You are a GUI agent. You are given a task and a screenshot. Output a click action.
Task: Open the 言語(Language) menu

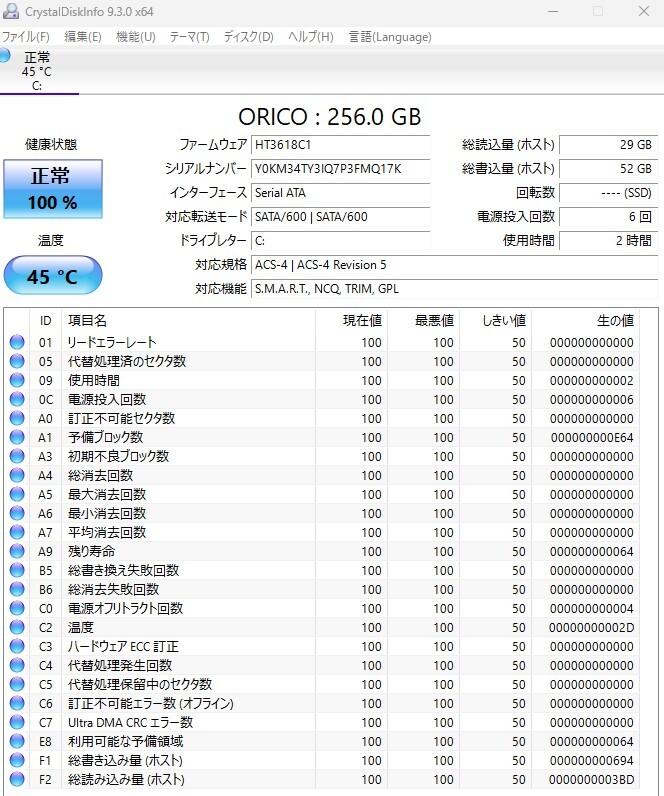390,37
